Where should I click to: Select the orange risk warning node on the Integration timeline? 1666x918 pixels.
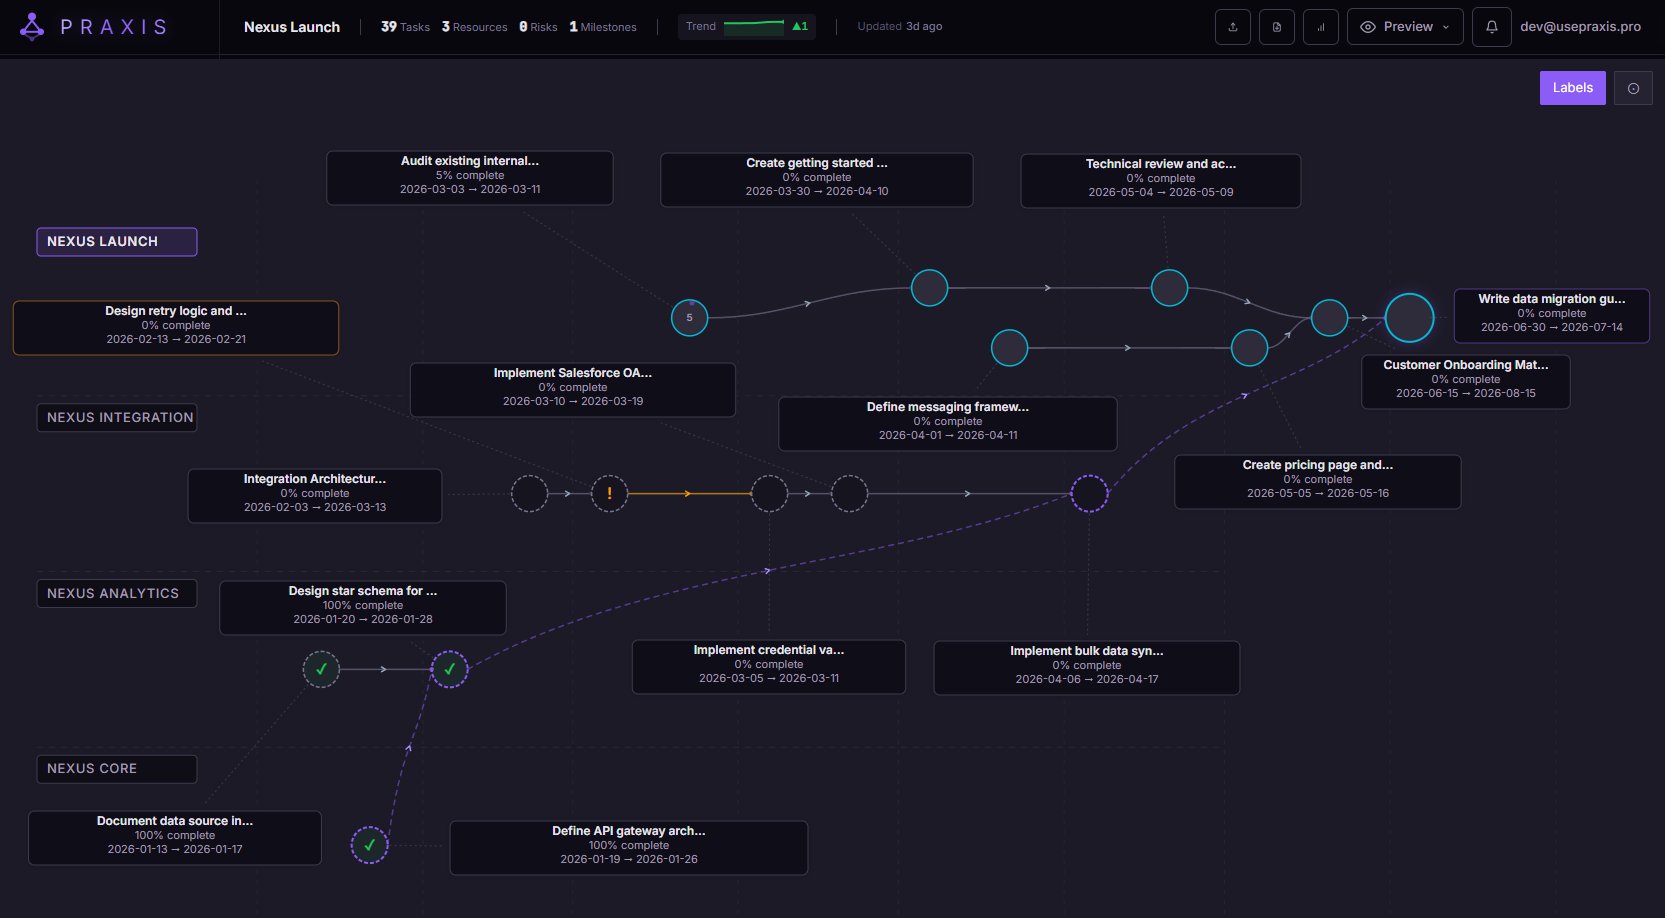click(x=609, y=493)
